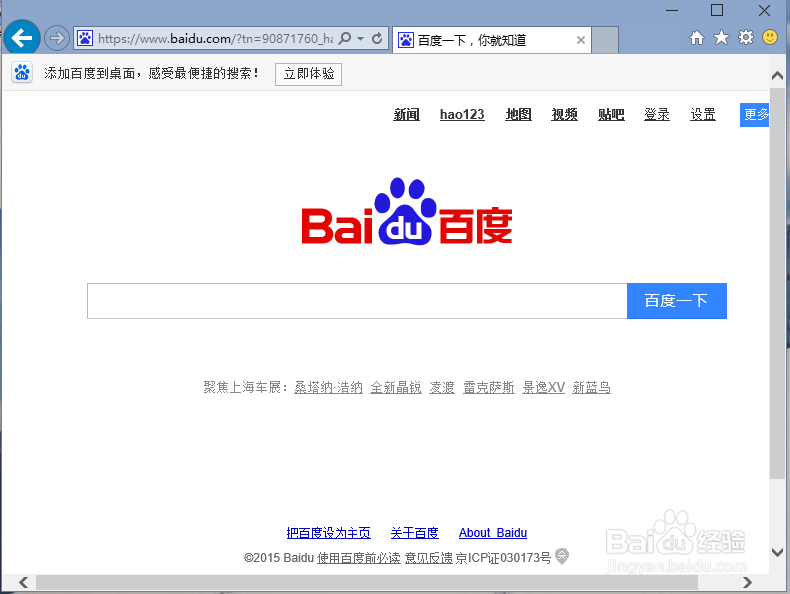Screen dimensions: 790x594
Task: Open the 新闻 link
Action: pyautogui.click(x=407, y=114)
